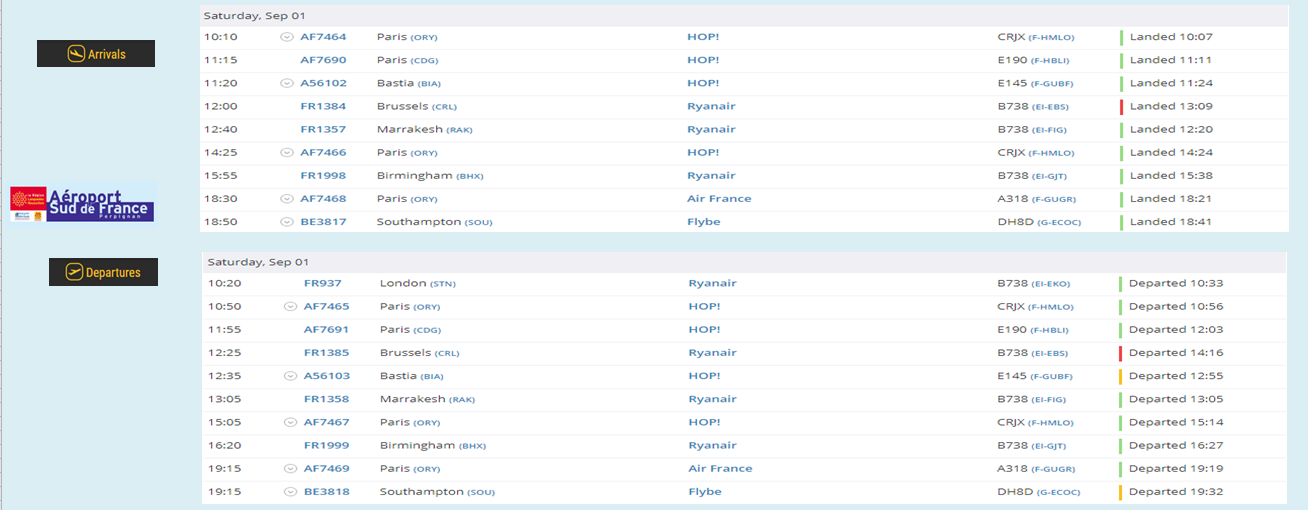Image resolution: width=1308 pixels, height=510 pixels.
Task: Select status text Departed 14:16
Action: [x=1176, y=352]
